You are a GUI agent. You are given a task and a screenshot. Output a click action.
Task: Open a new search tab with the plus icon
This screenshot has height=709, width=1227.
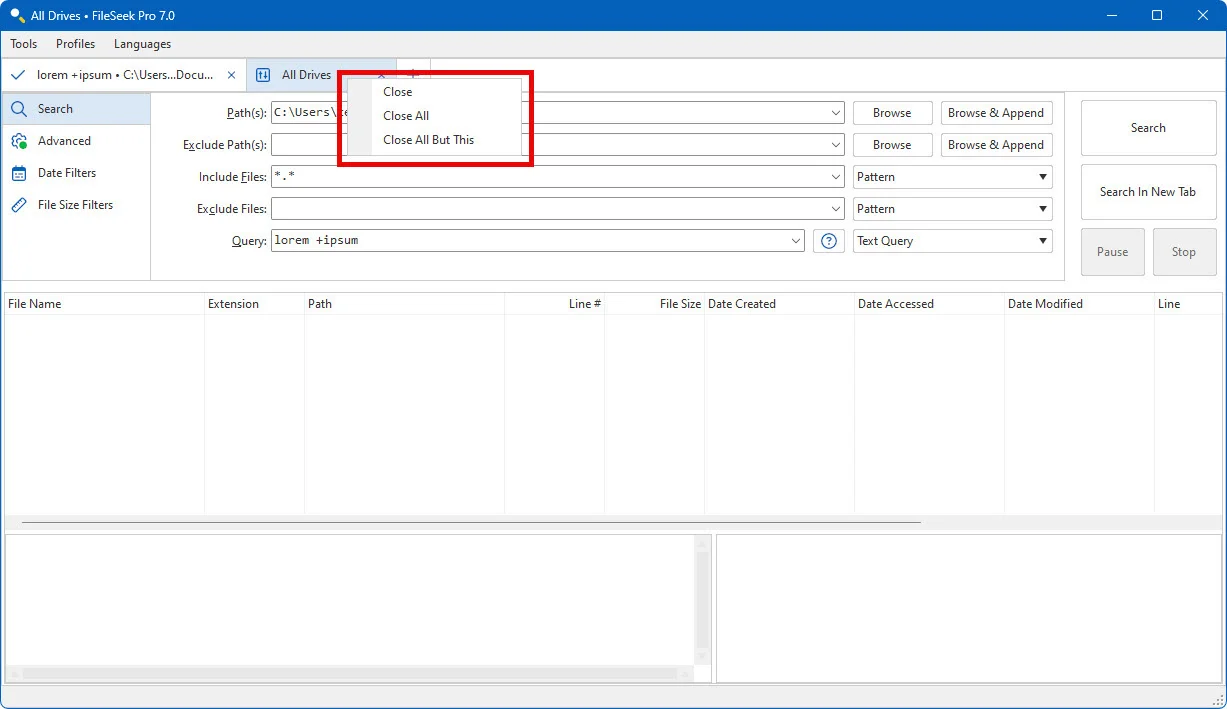pos(413,74)
